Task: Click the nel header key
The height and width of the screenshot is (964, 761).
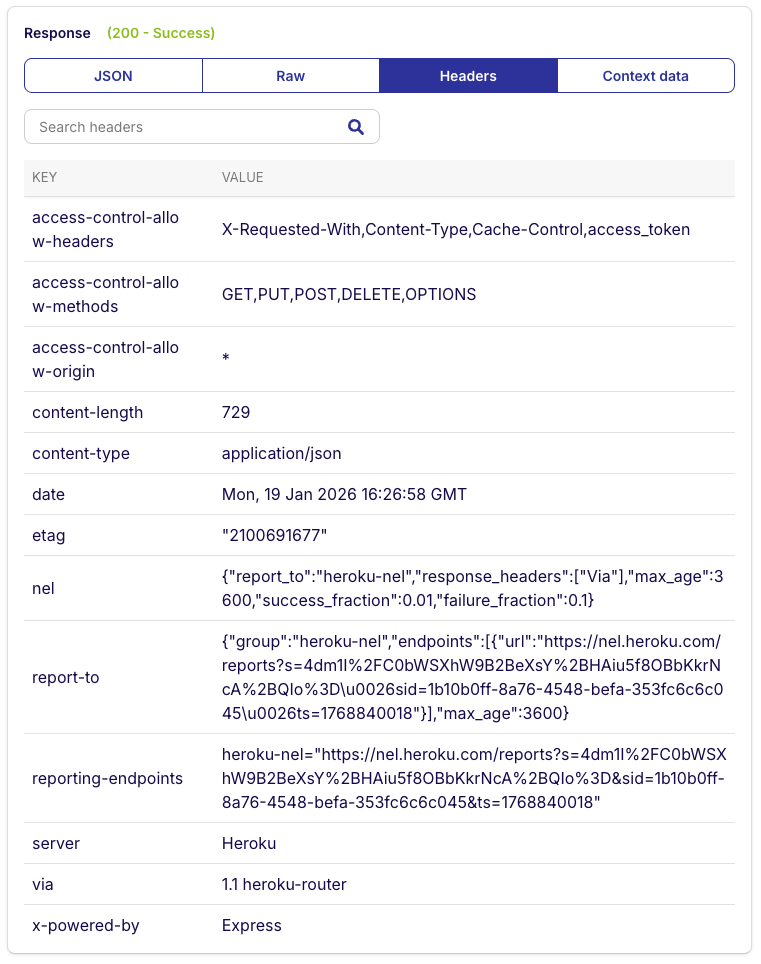Action: tap(43, 588)
